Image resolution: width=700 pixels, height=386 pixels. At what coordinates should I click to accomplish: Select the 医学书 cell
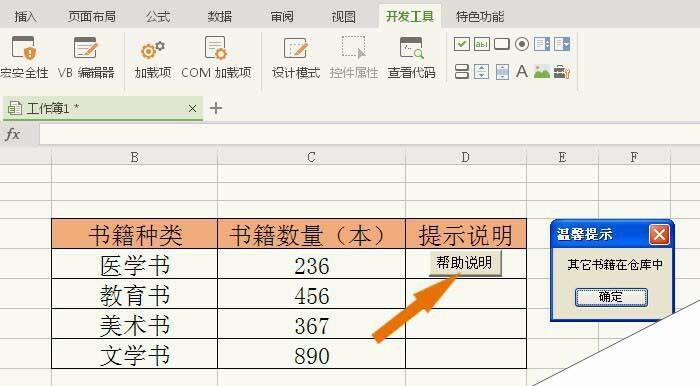[x=134, y=264]
